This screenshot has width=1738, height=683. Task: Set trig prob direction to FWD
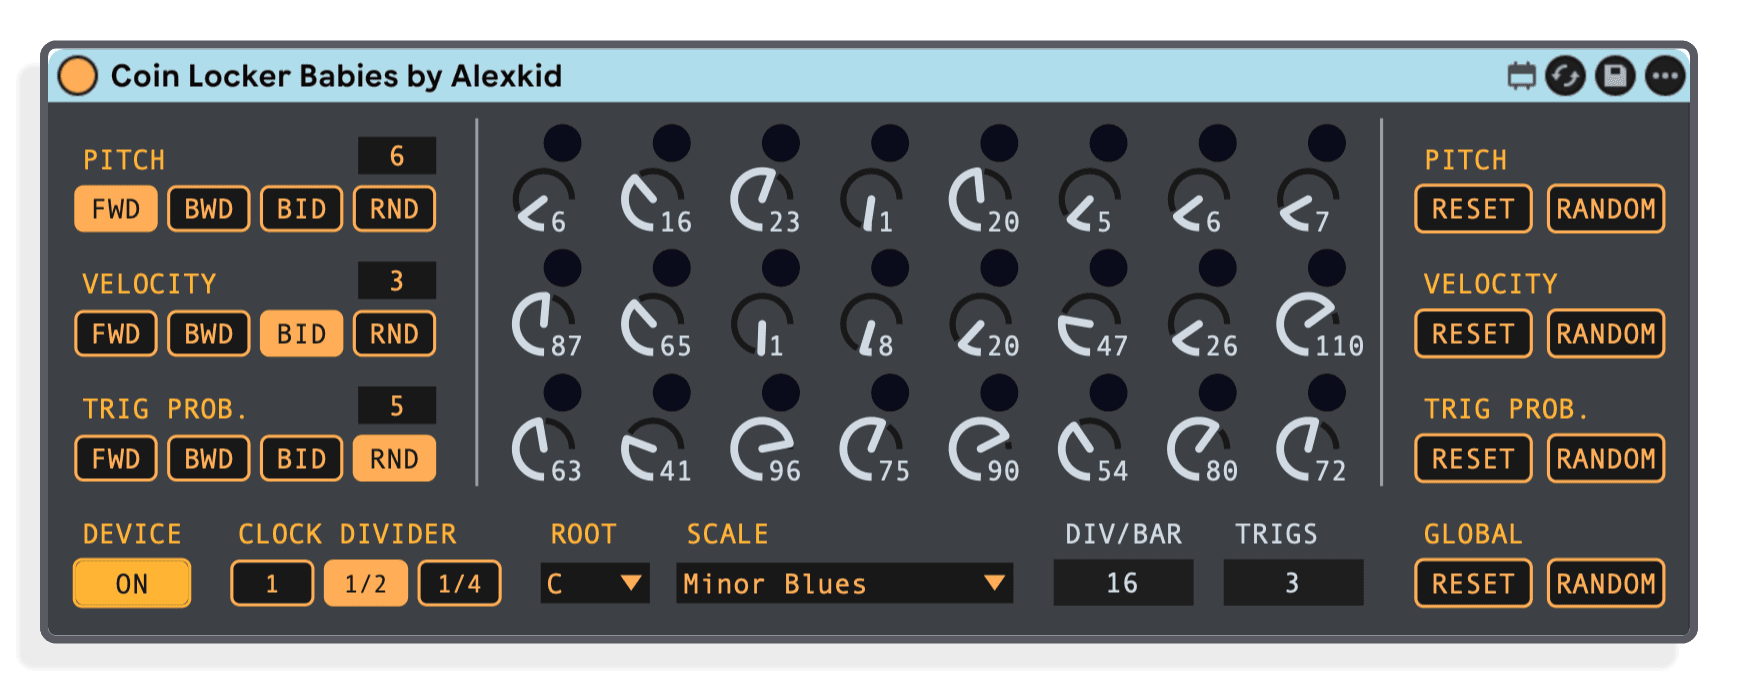point(116,459)
